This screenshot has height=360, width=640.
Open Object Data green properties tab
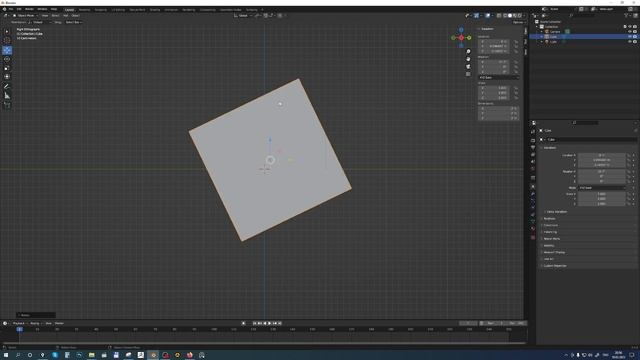tap(533, 222)
